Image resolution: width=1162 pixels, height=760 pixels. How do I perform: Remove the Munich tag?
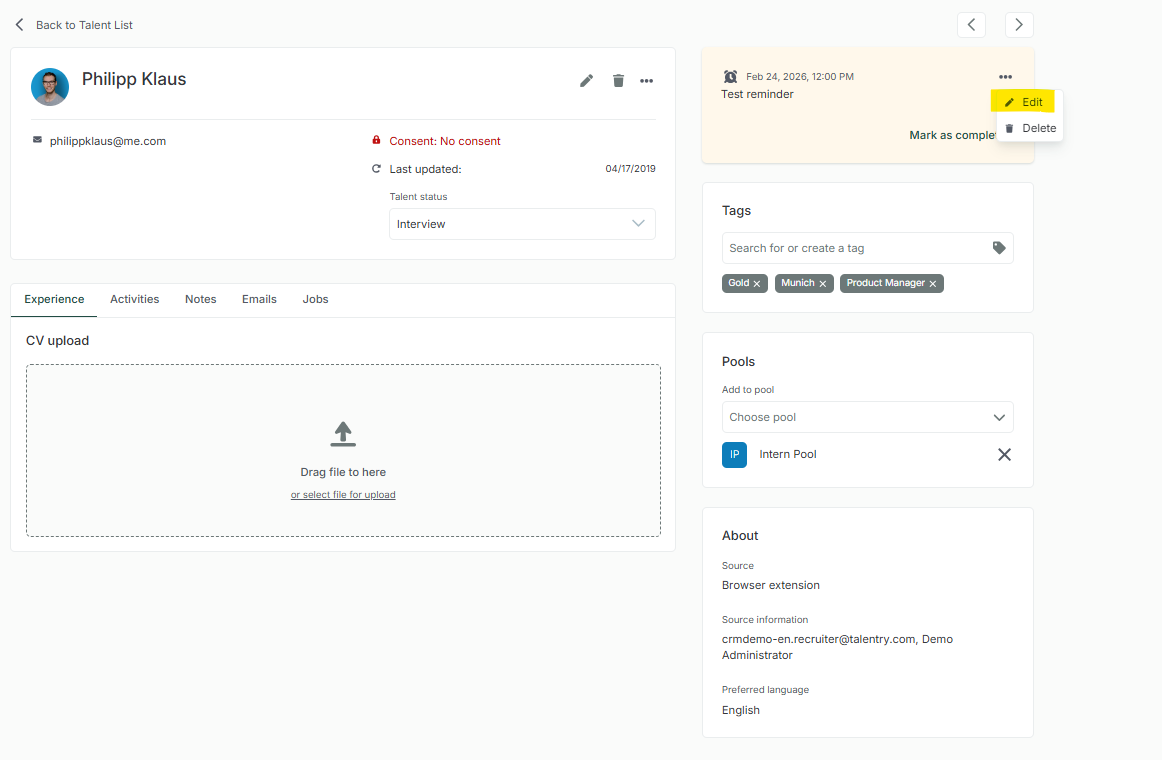[823, 284]
